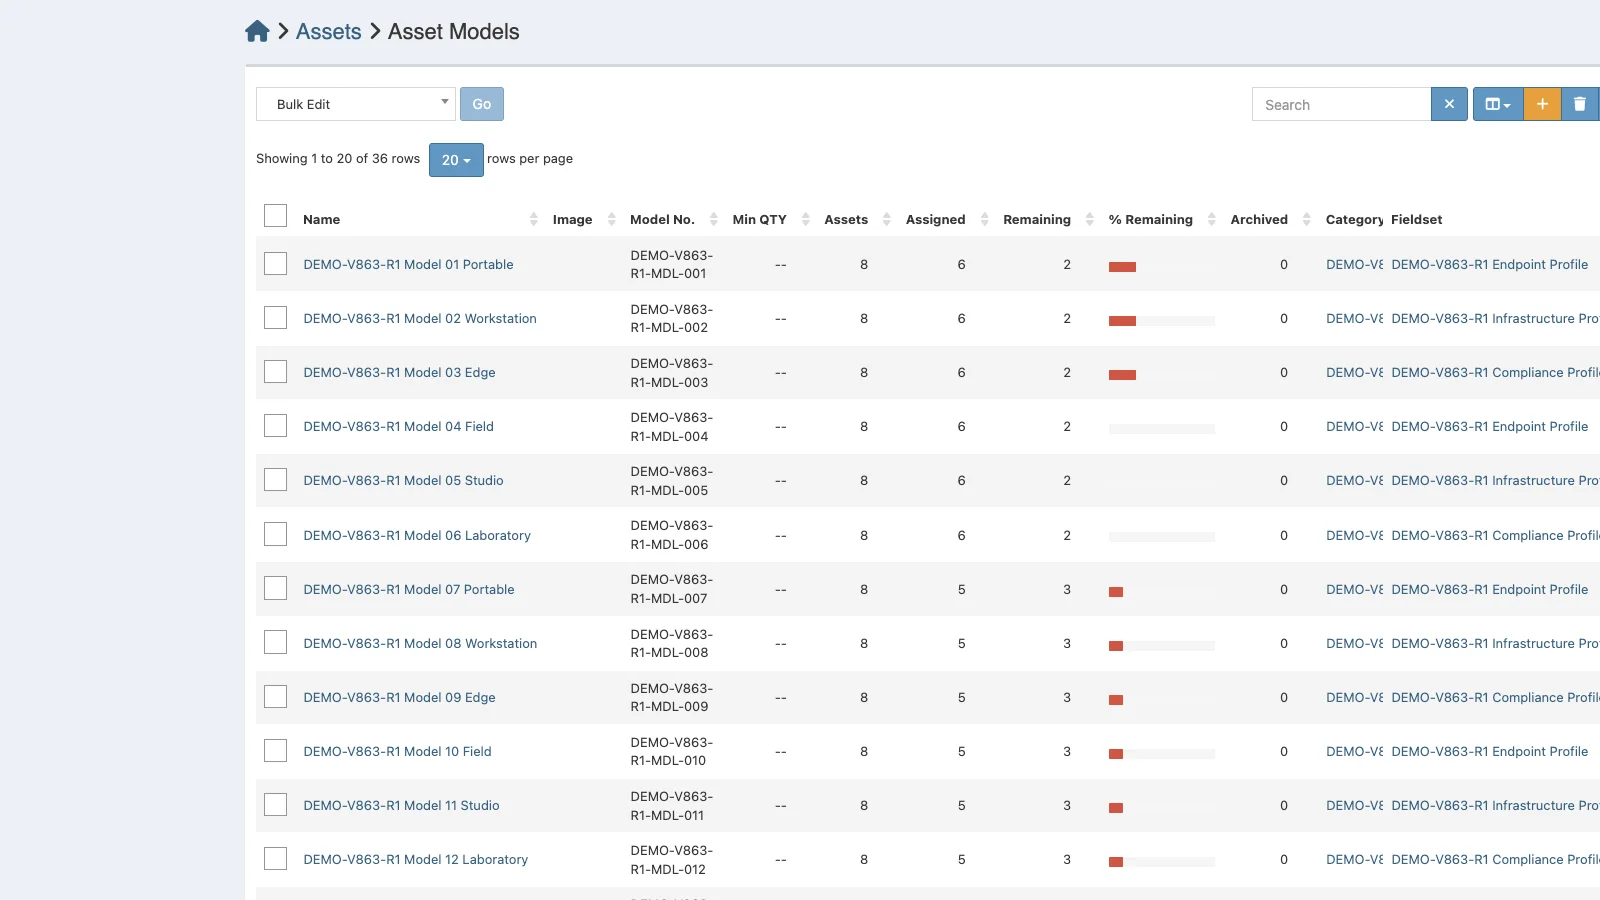Open DEMO-V863-R1 Model 06 Laboratory

click(417, 535)
